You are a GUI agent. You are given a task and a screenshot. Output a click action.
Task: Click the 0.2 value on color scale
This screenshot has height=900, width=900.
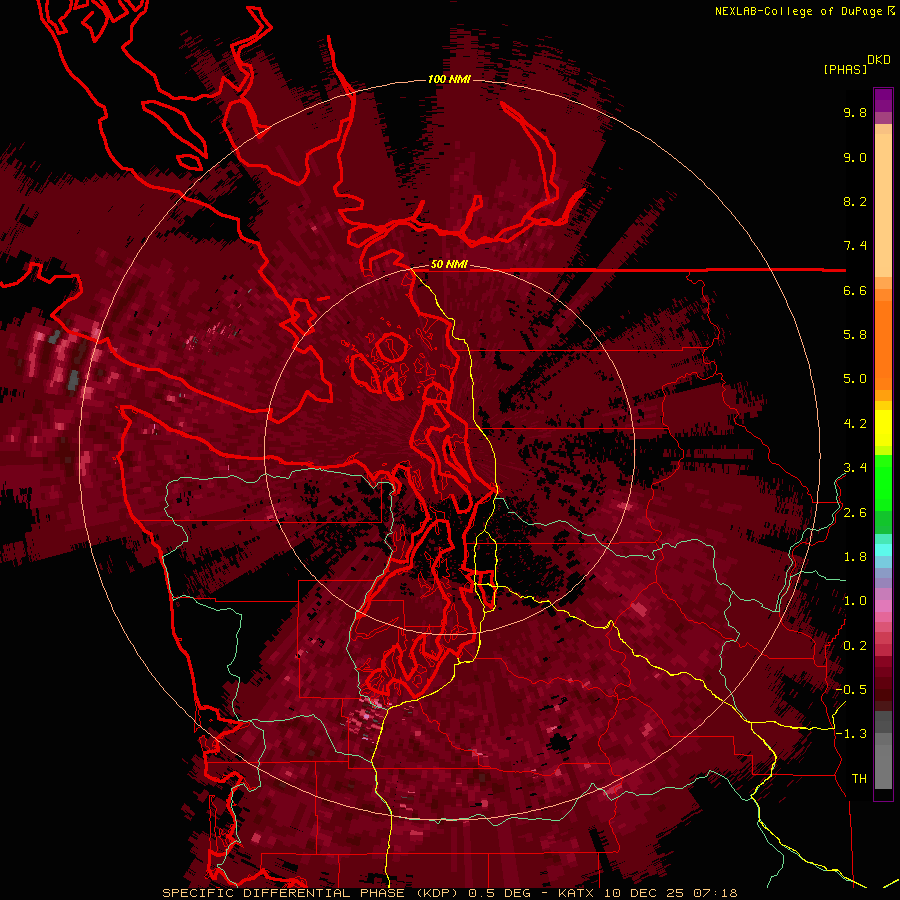coord(855,646)
